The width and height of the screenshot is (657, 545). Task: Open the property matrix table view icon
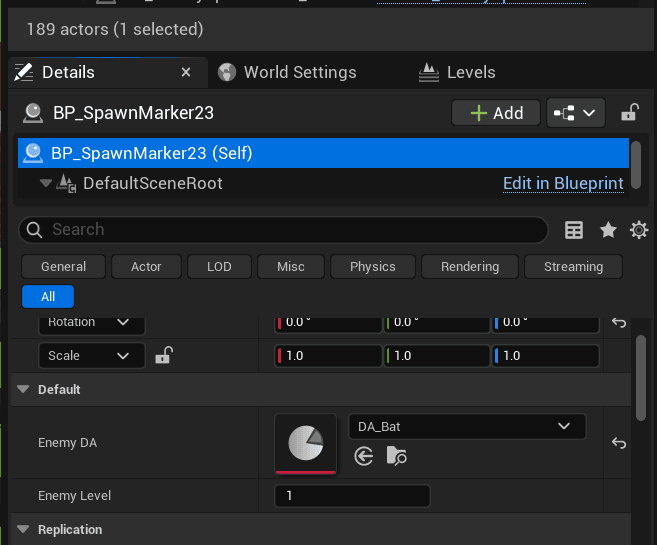pyautogui.click(x=574, y=230)
